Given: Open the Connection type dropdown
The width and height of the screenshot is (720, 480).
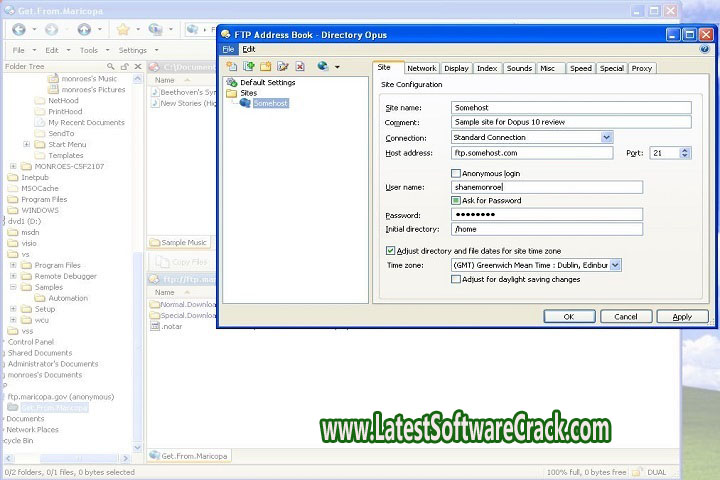Looking at the screenshot, I should (607, 137).
